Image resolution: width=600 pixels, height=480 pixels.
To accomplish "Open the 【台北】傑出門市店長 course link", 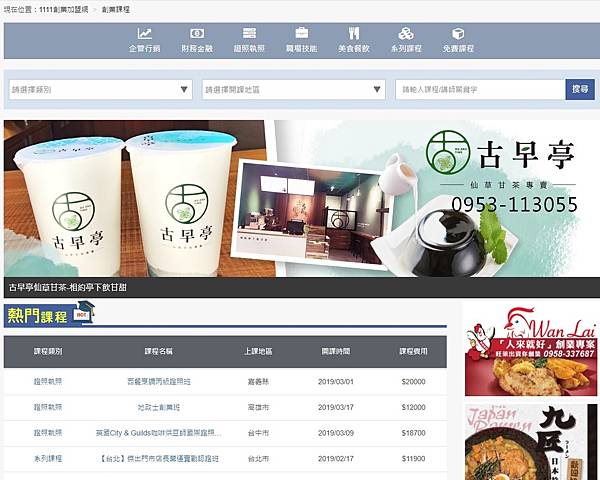I will [158, 459].
